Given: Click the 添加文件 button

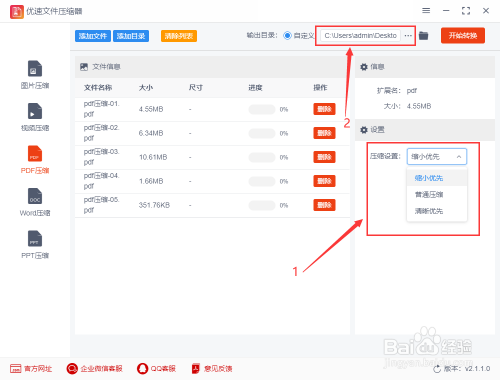Looking at the screenshot, I should click(x=93, y=36).
